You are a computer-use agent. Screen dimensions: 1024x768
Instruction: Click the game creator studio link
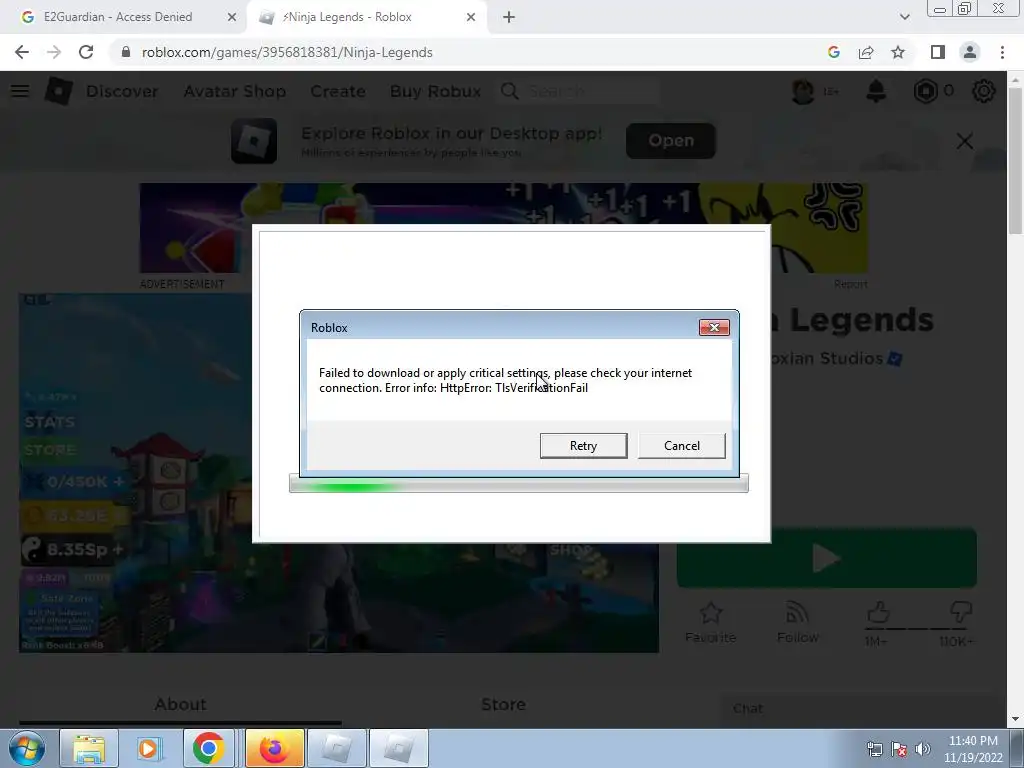coord(825,359)
